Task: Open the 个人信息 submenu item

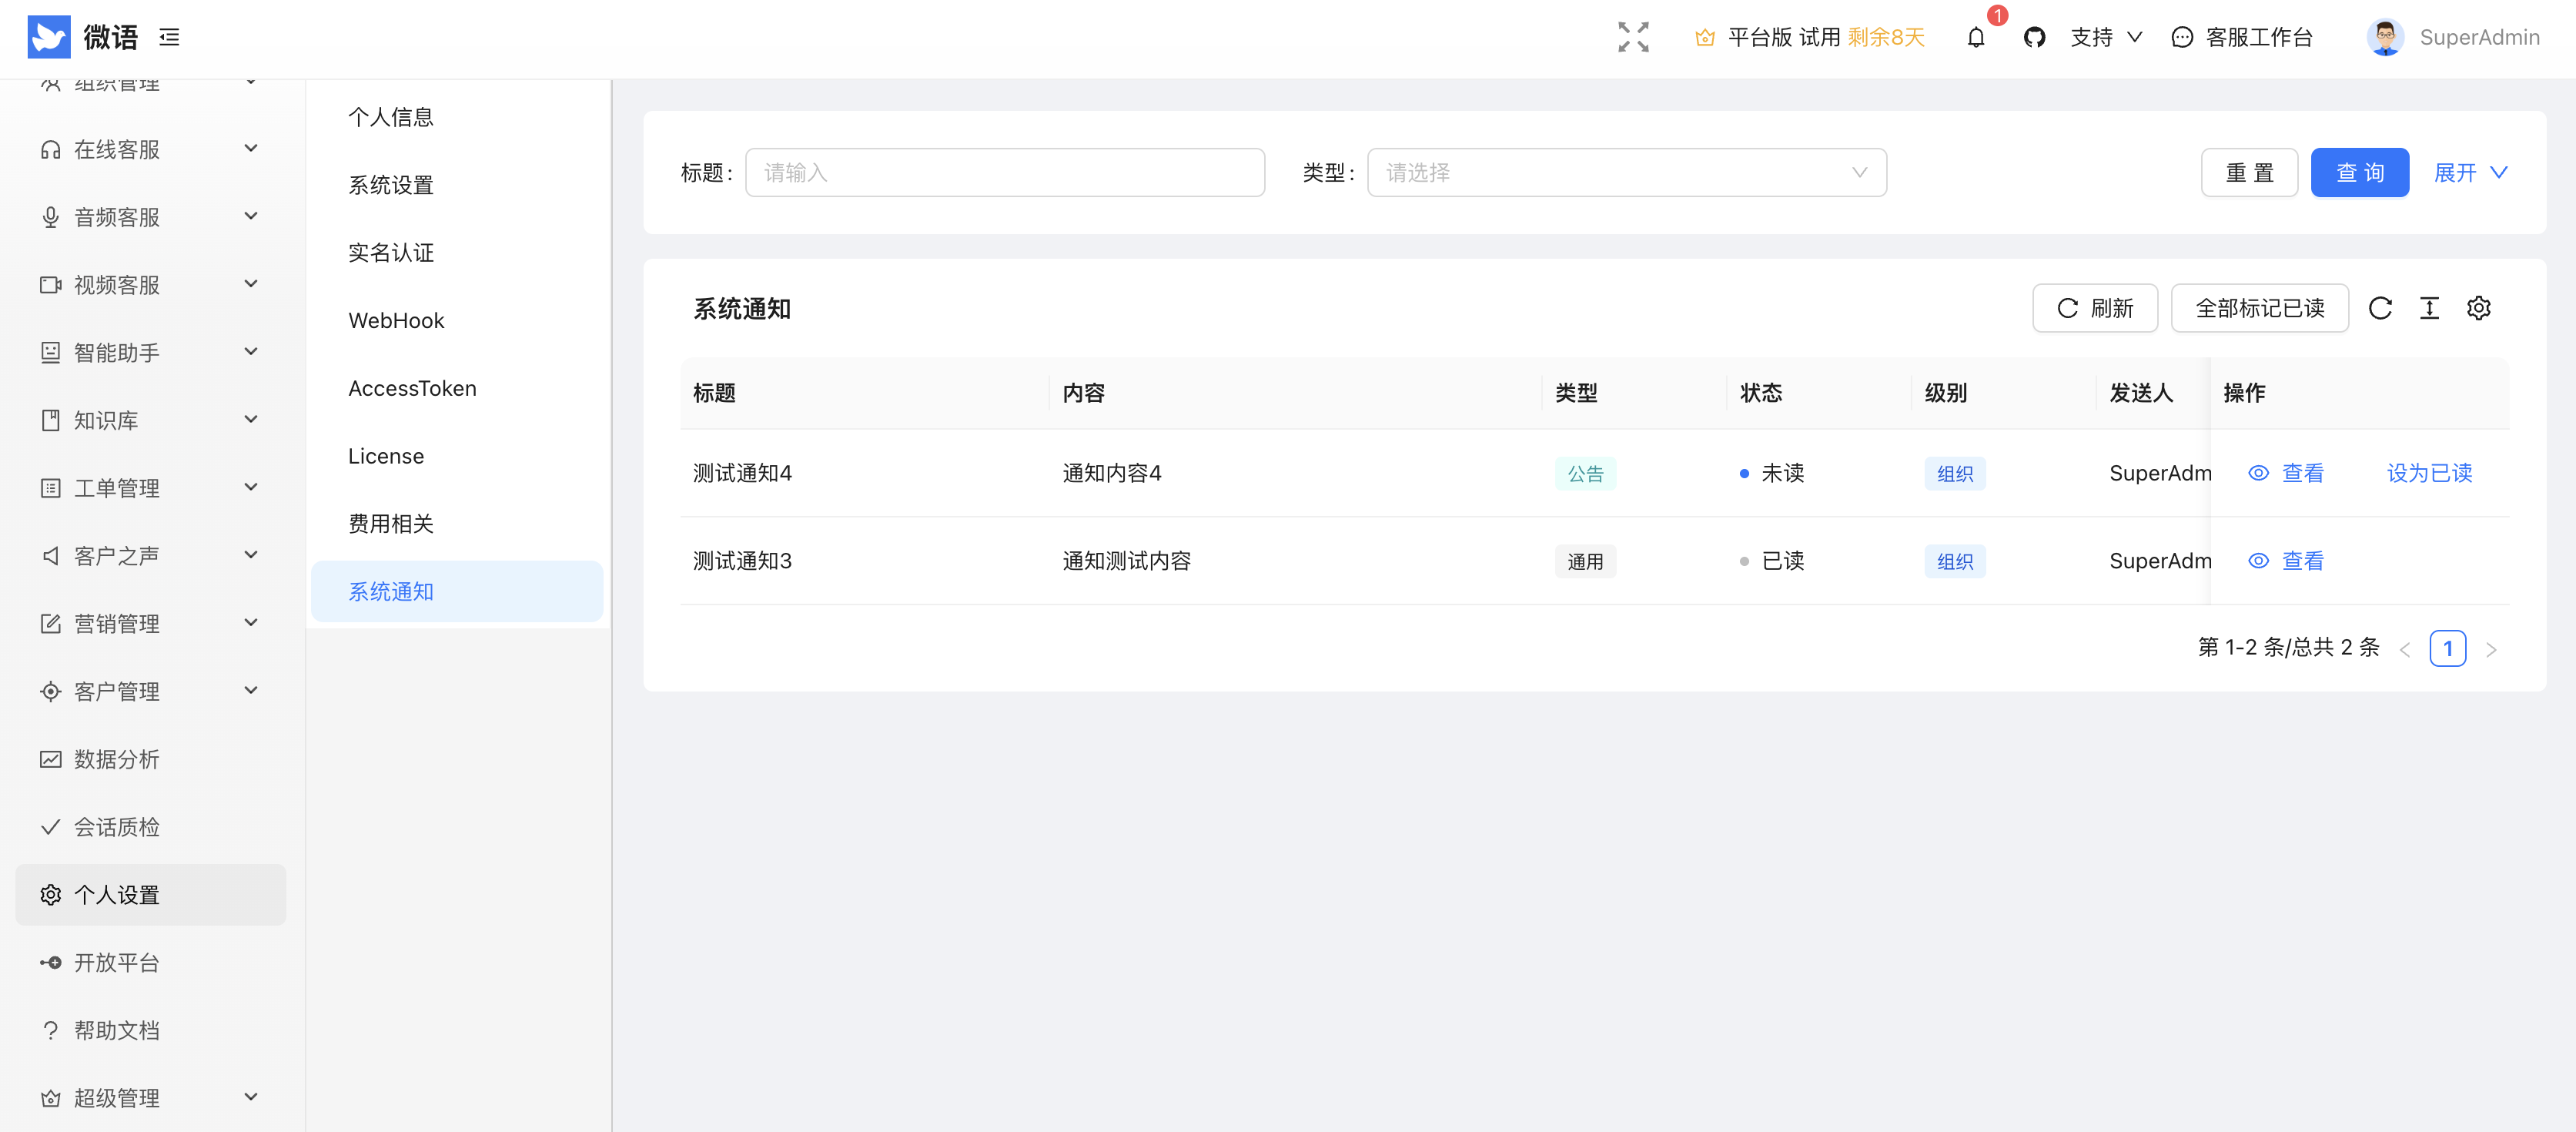Action: (457, 117)
